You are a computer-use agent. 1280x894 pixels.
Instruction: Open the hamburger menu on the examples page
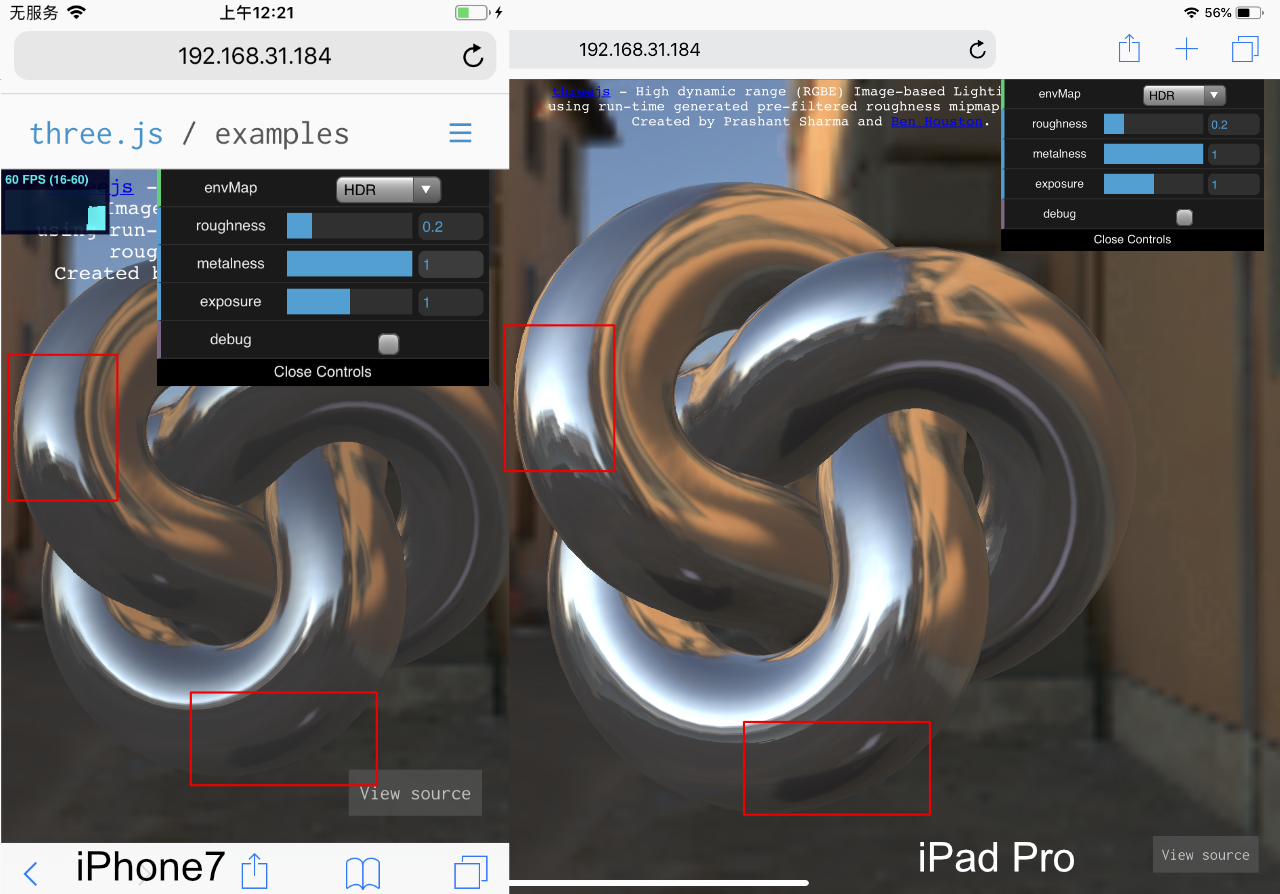(x=460, y=132)
